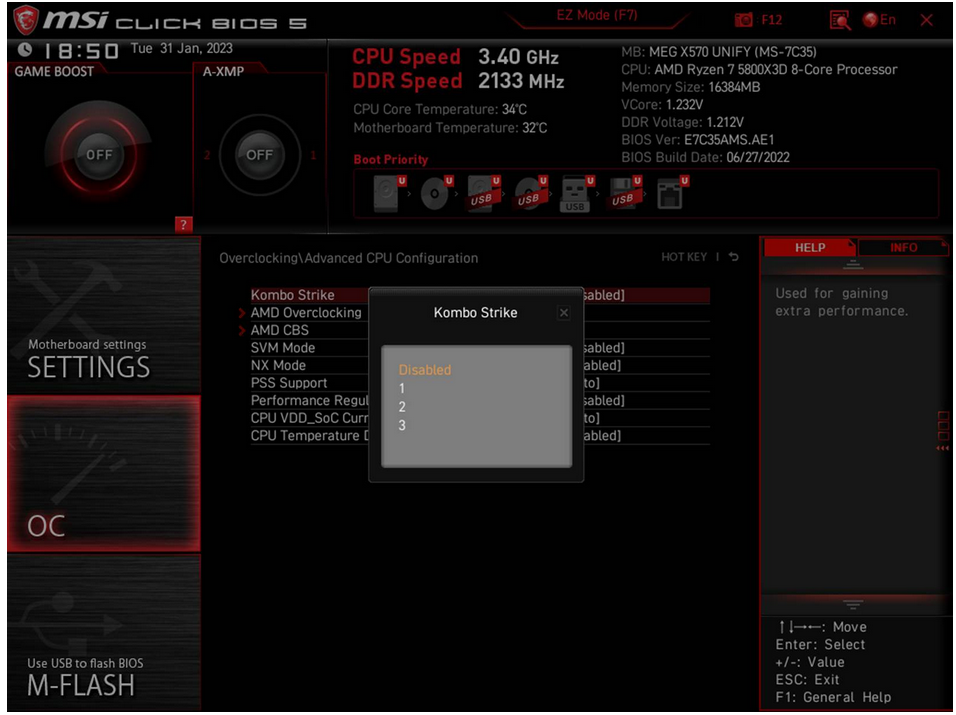The height and width of the screenshot is (715, 956).
Task: Open the OC overclocking section
Action: pos(104,474)
